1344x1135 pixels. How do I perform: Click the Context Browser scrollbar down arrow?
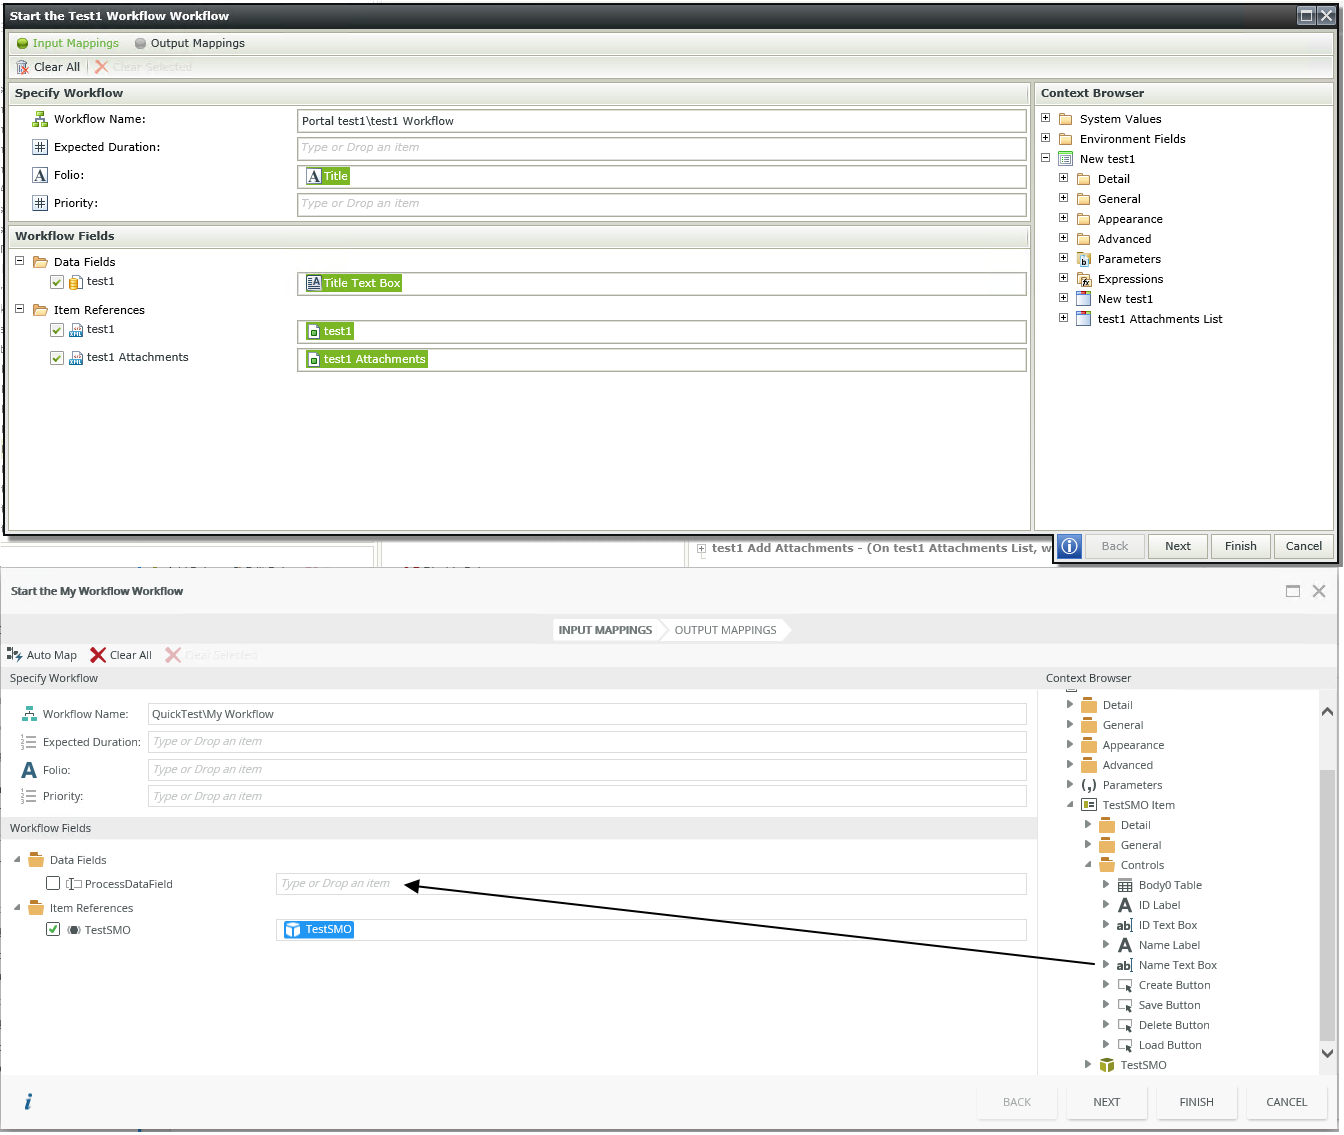[1328, 1052]
